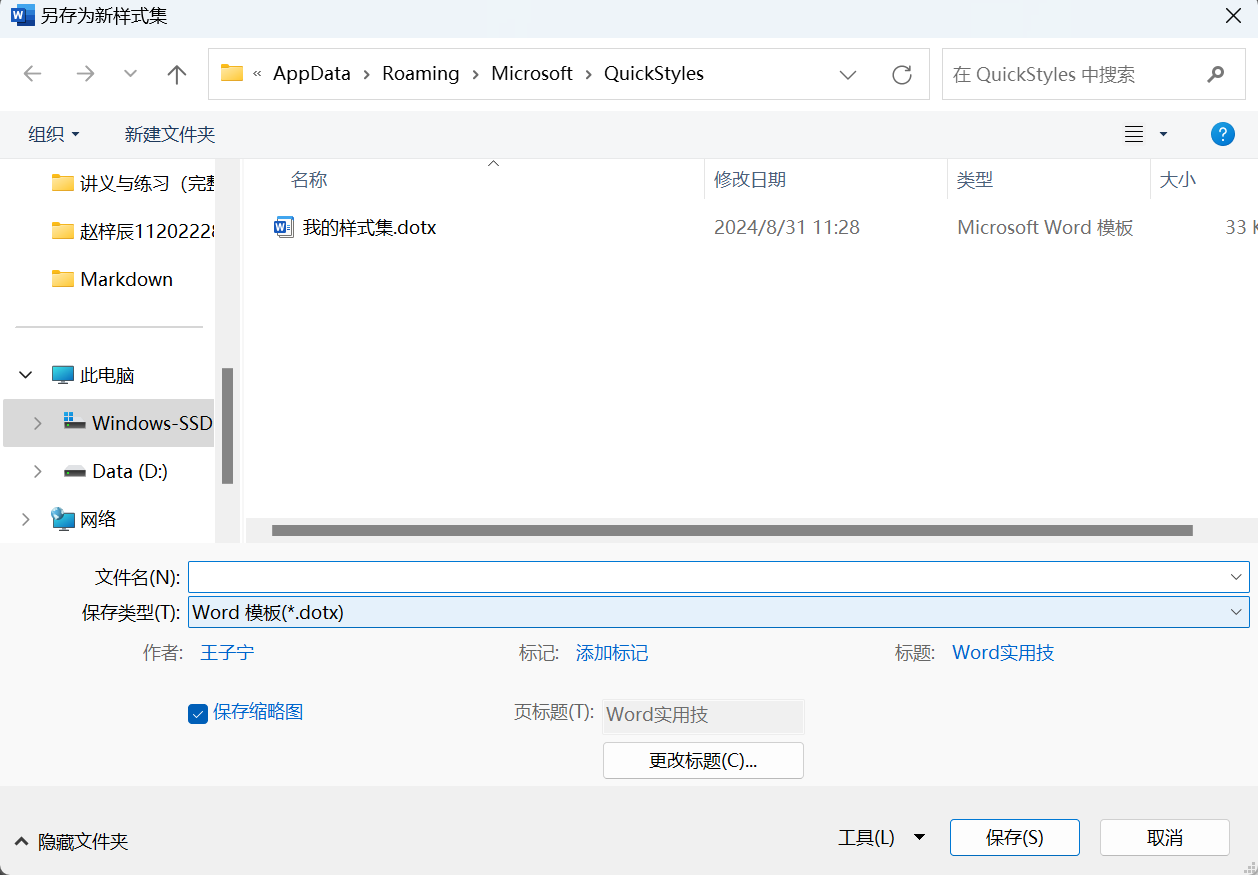Collapse the 此电脑 tree node
The height and width of the screenshot is (875, 1258).
pyautogui.click(x=25, y=375)
